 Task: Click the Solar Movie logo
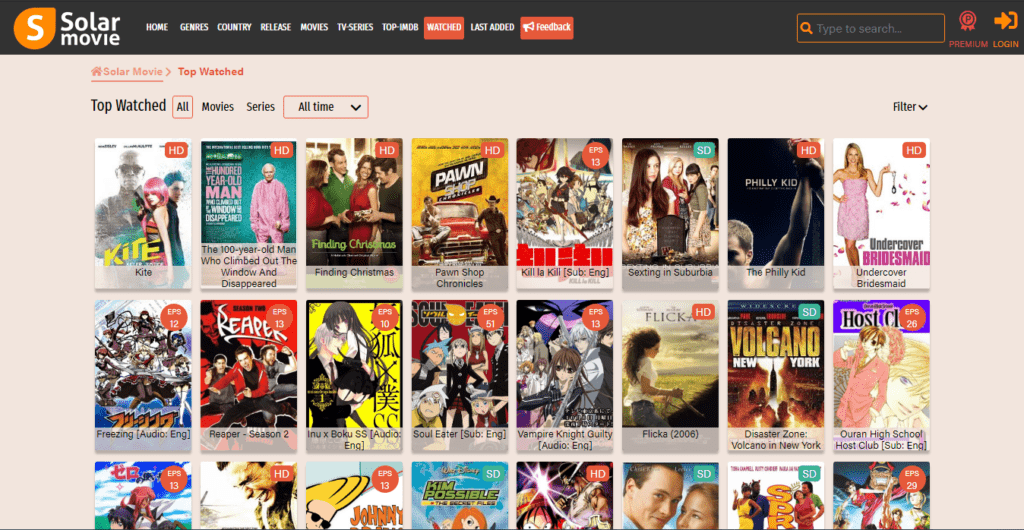(67, 27)
